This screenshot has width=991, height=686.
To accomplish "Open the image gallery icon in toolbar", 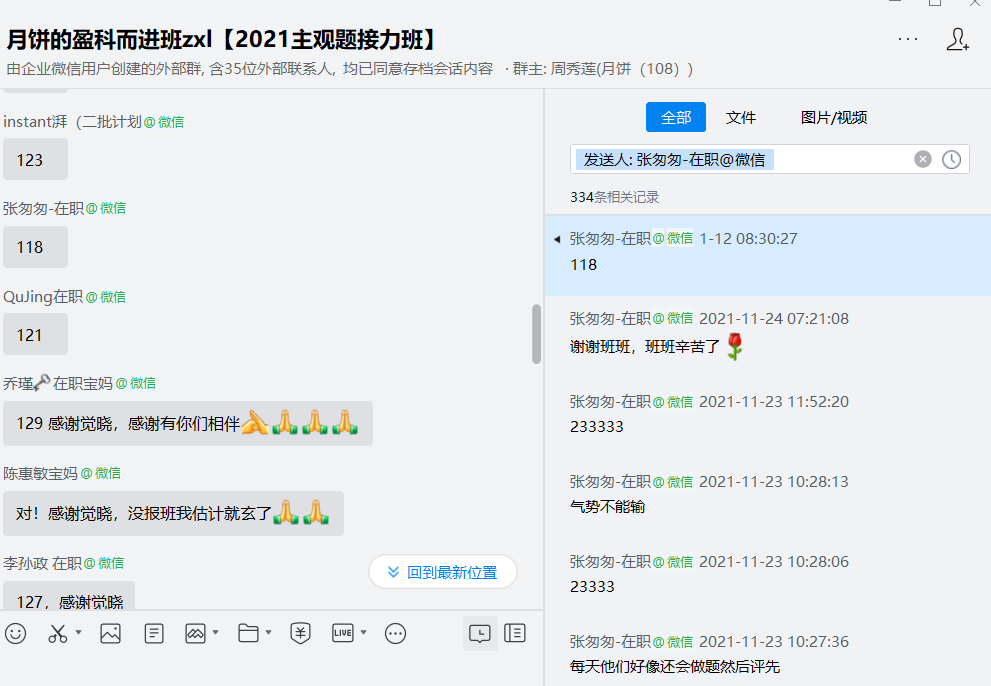I will [195, 633].
